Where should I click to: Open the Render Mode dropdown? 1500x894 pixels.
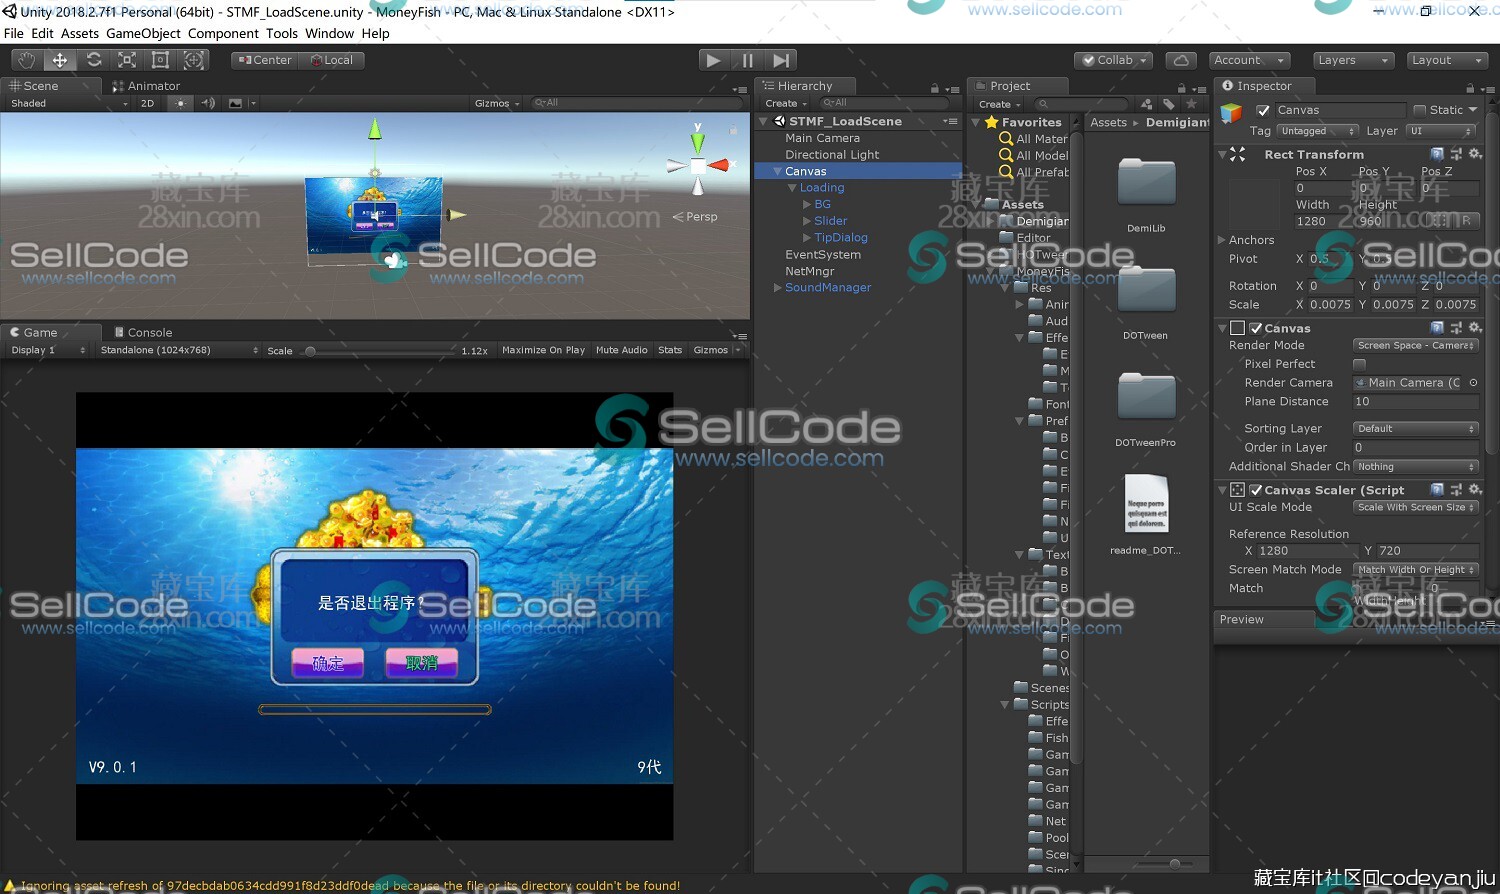[x=1415, y=345]
